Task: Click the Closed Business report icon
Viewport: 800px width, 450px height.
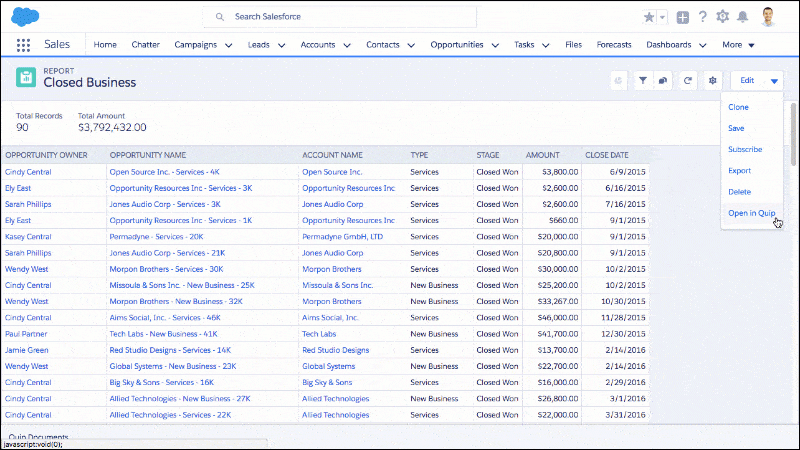Action: [x=26, y=78]
